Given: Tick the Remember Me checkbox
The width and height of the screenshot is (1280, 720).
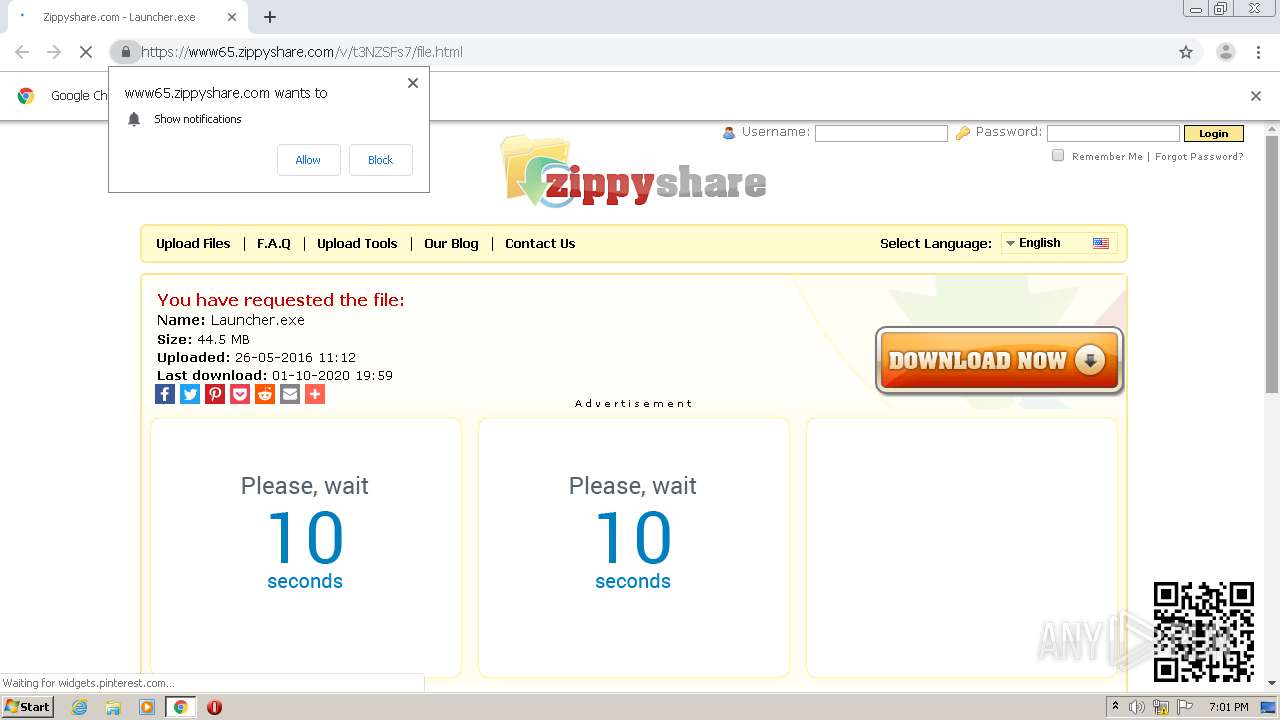Looking at the screenshot, I should pos(1058,155).
